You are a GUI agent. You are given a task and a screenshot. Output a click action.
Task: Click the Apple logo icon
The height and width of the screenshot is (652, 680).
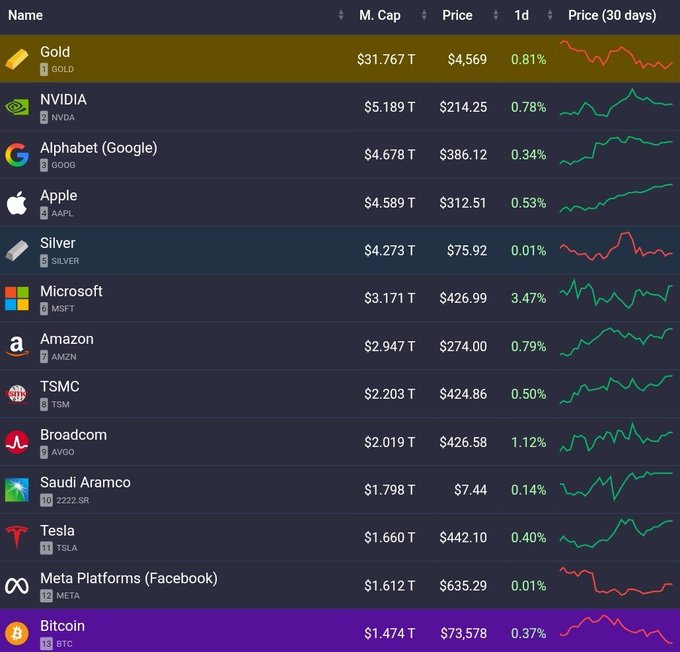[x=17, y=203]
